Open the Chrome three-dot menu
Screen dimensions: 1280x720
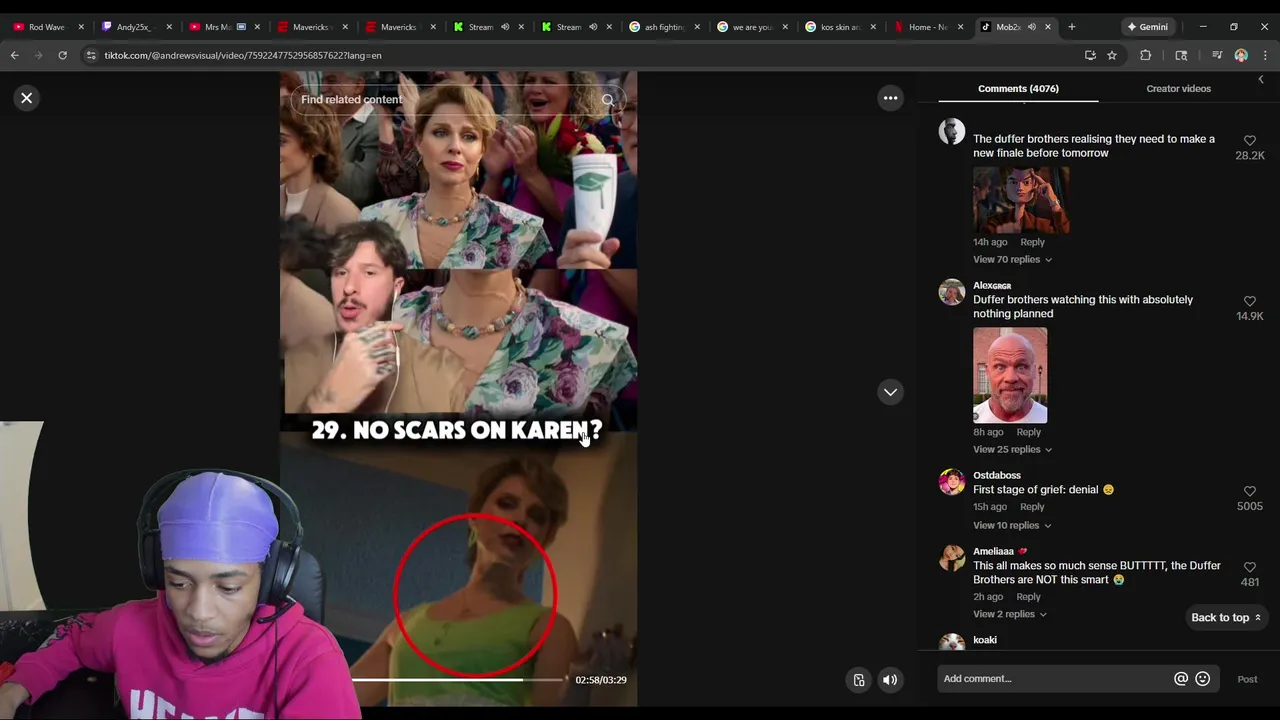coord(1264,56)
